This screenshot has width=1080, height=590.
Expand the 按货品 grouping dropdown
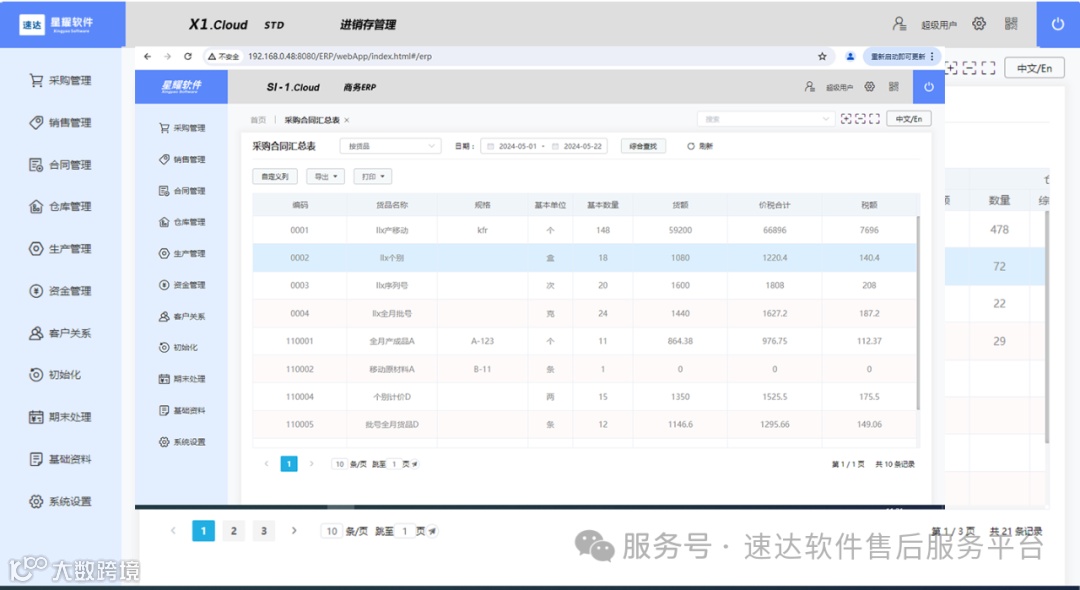click(x=391, y=146)
